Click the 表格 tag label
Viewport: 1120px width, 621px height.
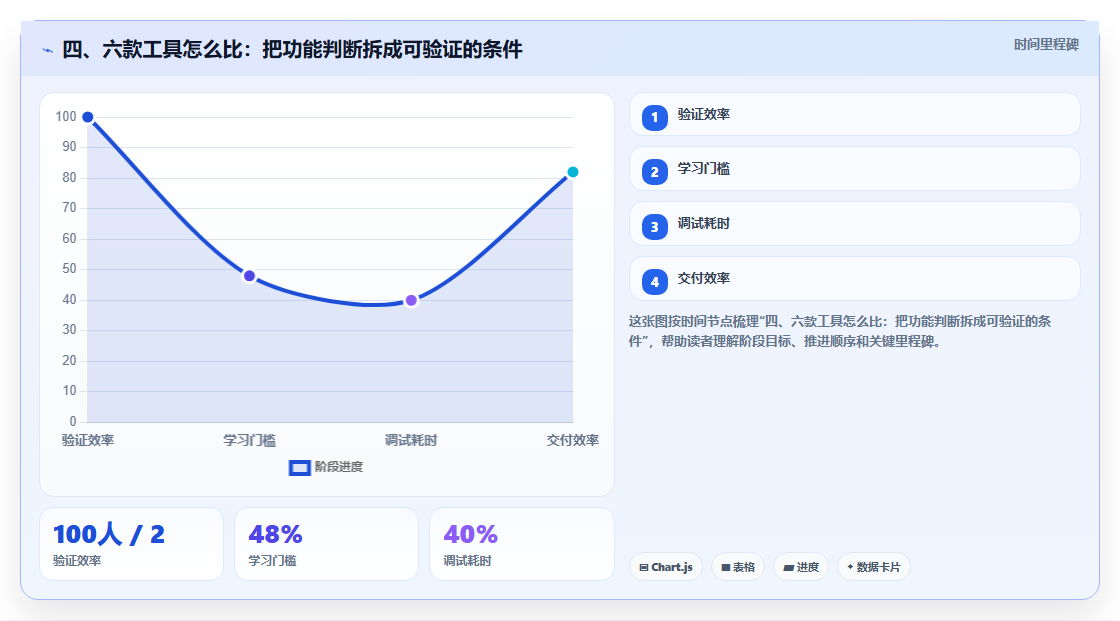point(744,567)
